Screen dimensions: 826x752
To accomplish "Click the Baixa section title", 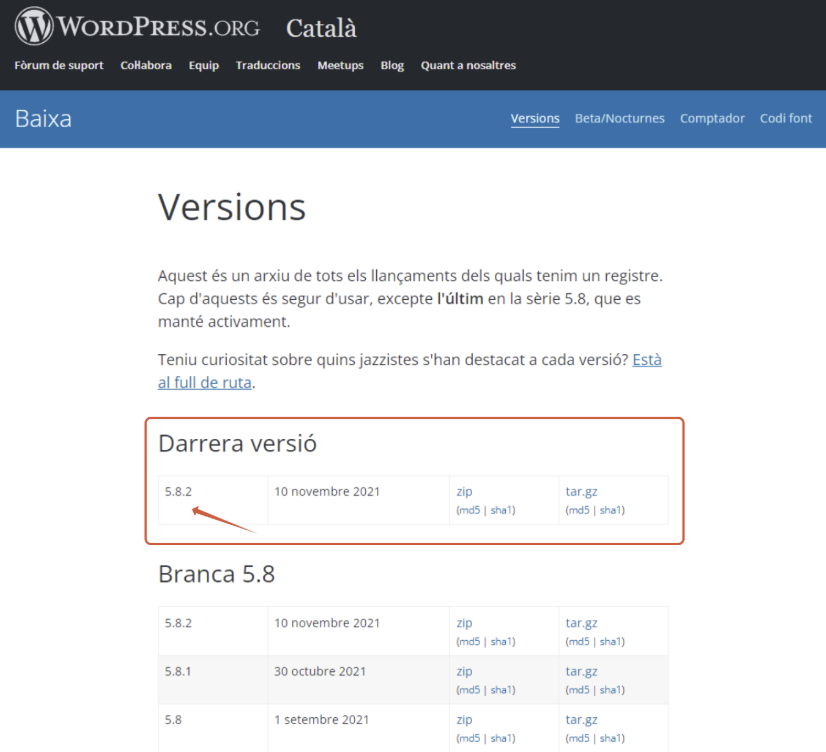I will click(x=43, y=119).
